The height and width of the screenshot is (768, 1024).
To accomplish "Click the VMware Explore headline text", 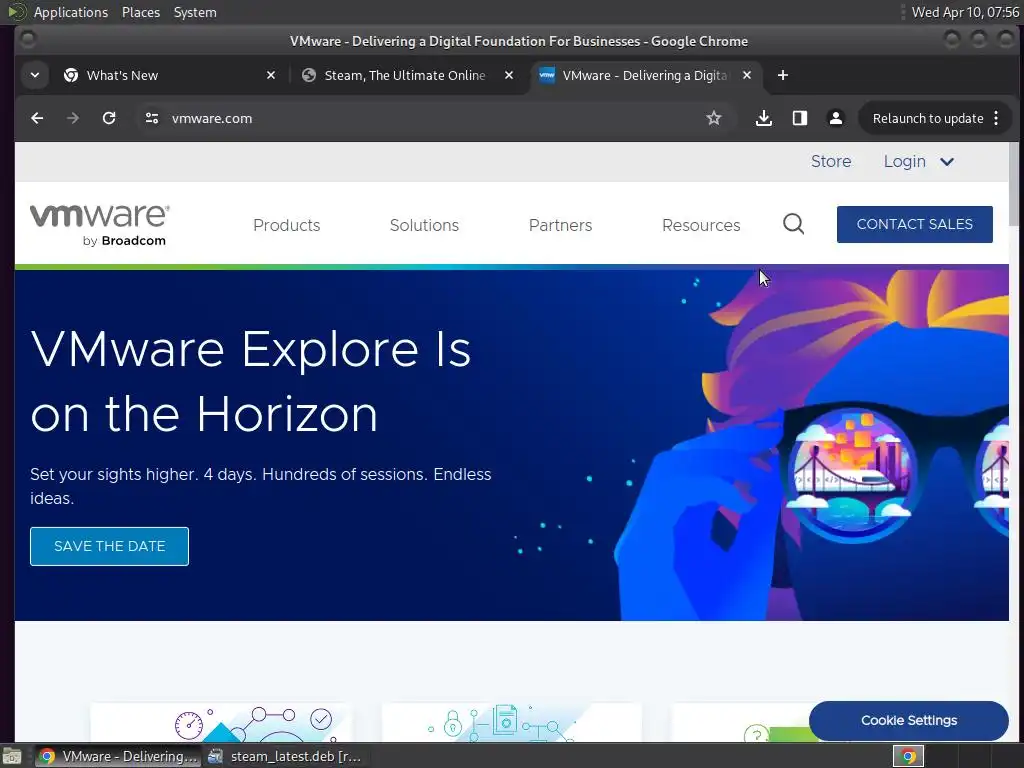I will 251,381.
